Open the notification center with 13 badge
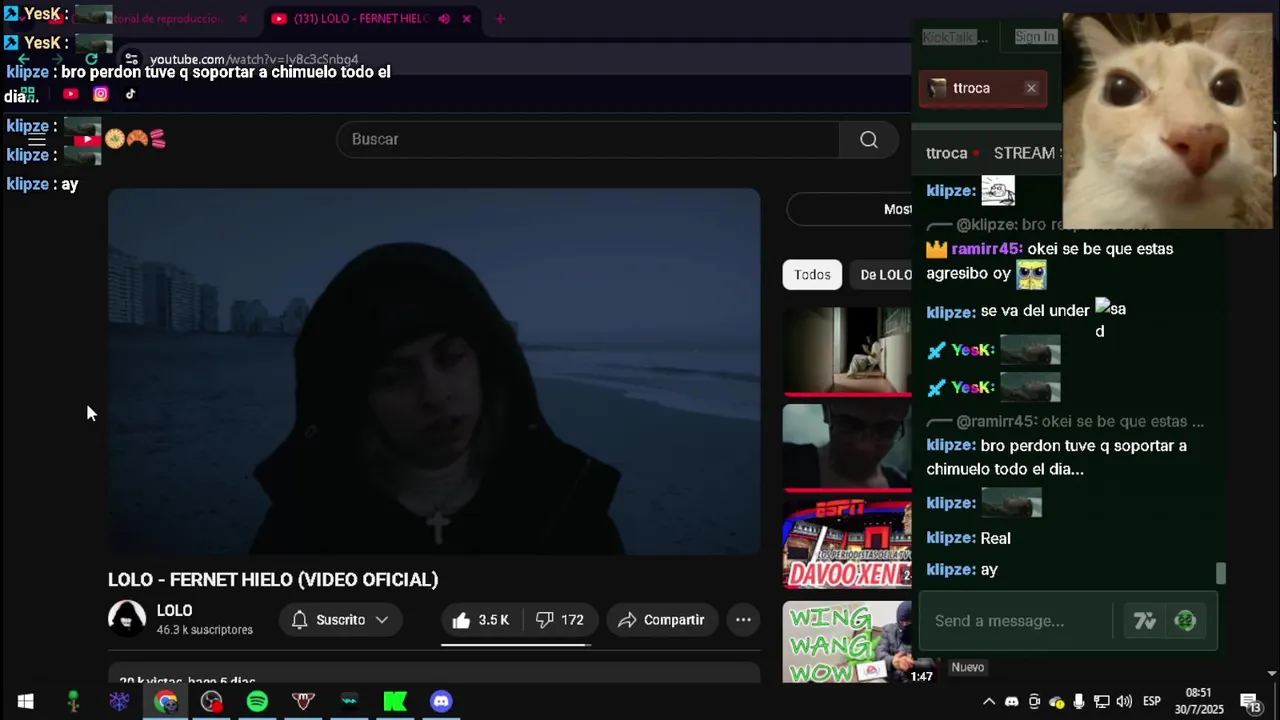 1250,702
